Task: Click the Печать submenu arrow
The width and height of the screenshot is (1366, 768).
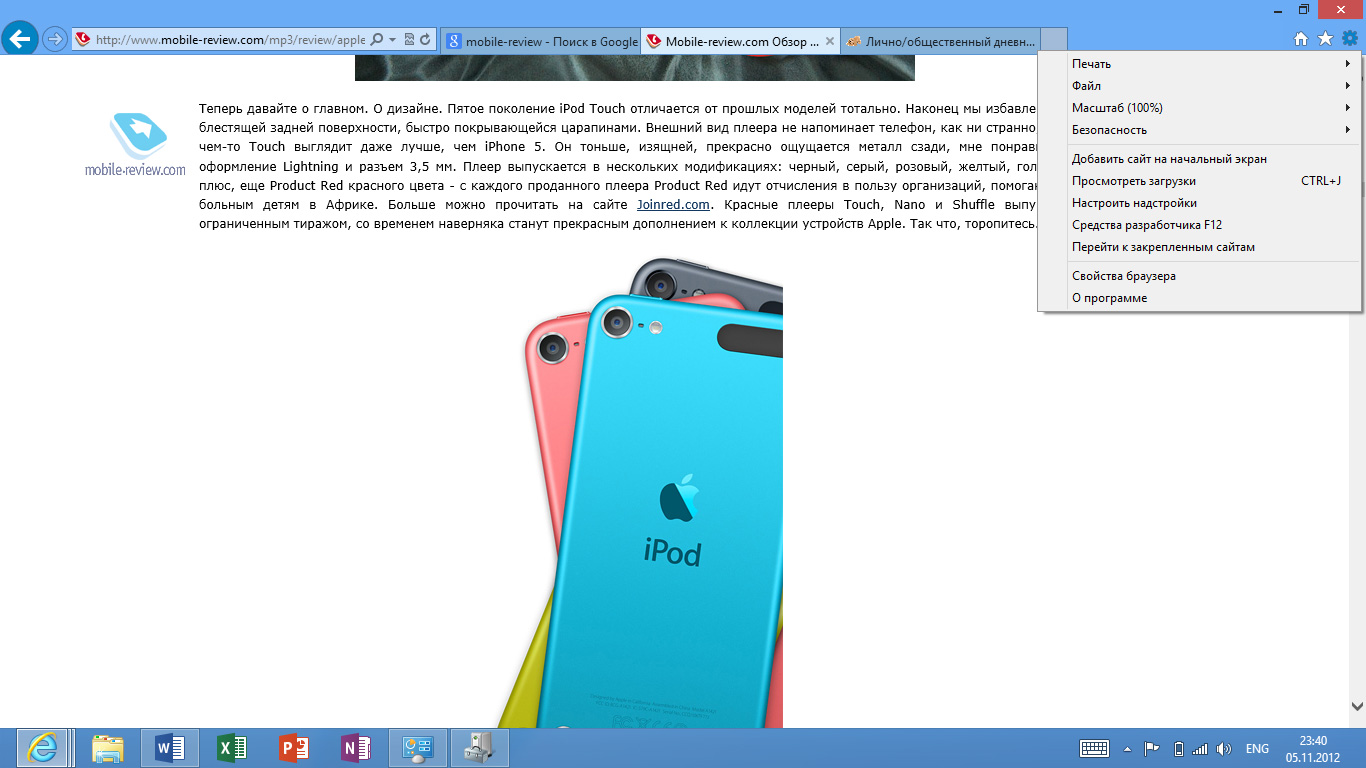Action: 1348,64
